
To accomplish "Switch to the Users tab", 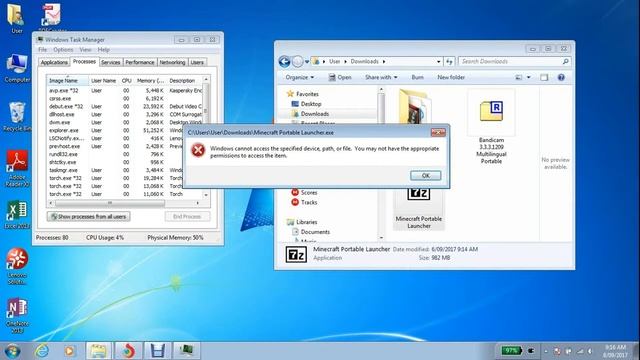I will [x=197, y=62].
